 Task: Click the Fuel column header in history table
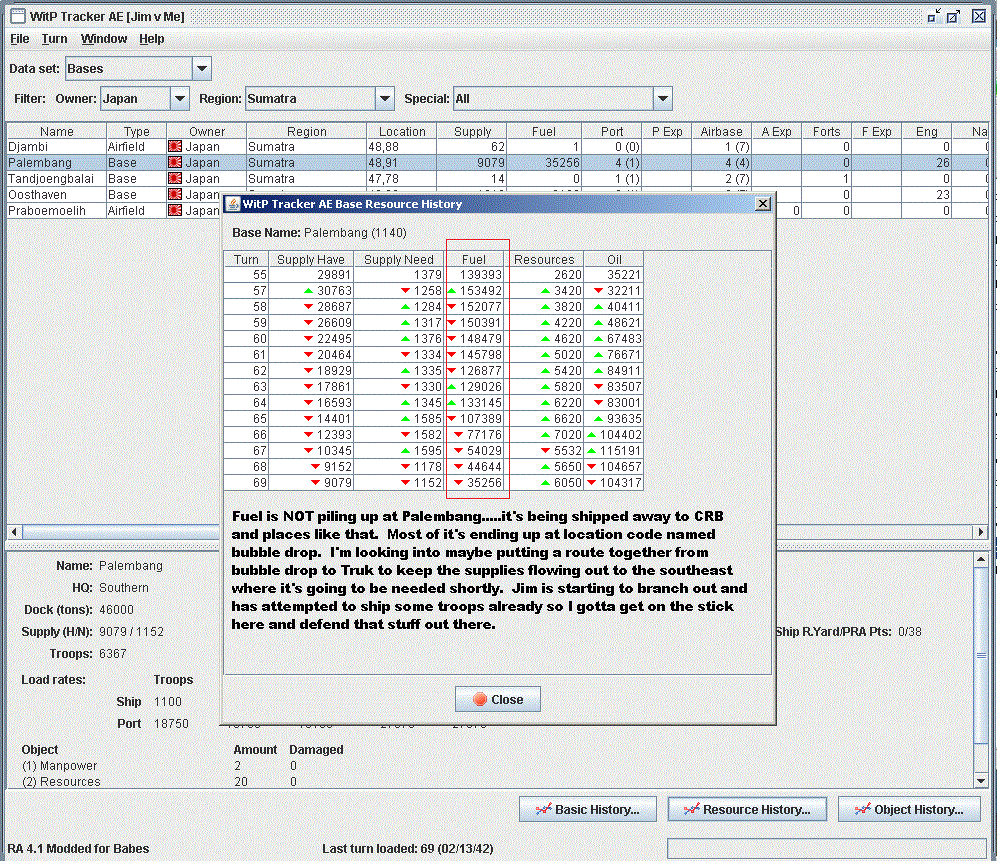point(474,259)
